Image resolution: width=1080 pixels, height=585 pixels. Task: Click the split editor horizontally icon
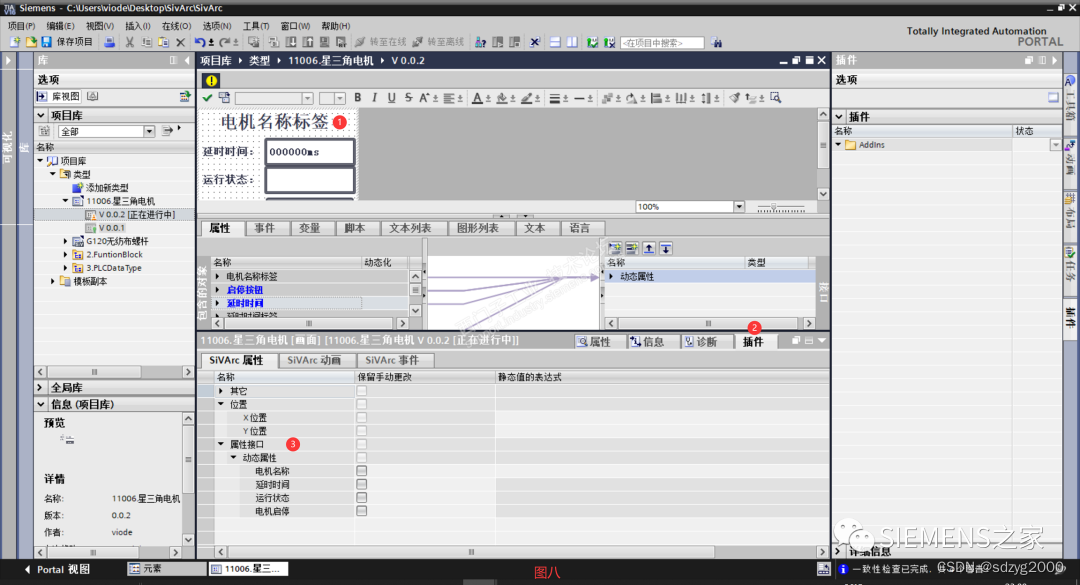coord(555,42)
